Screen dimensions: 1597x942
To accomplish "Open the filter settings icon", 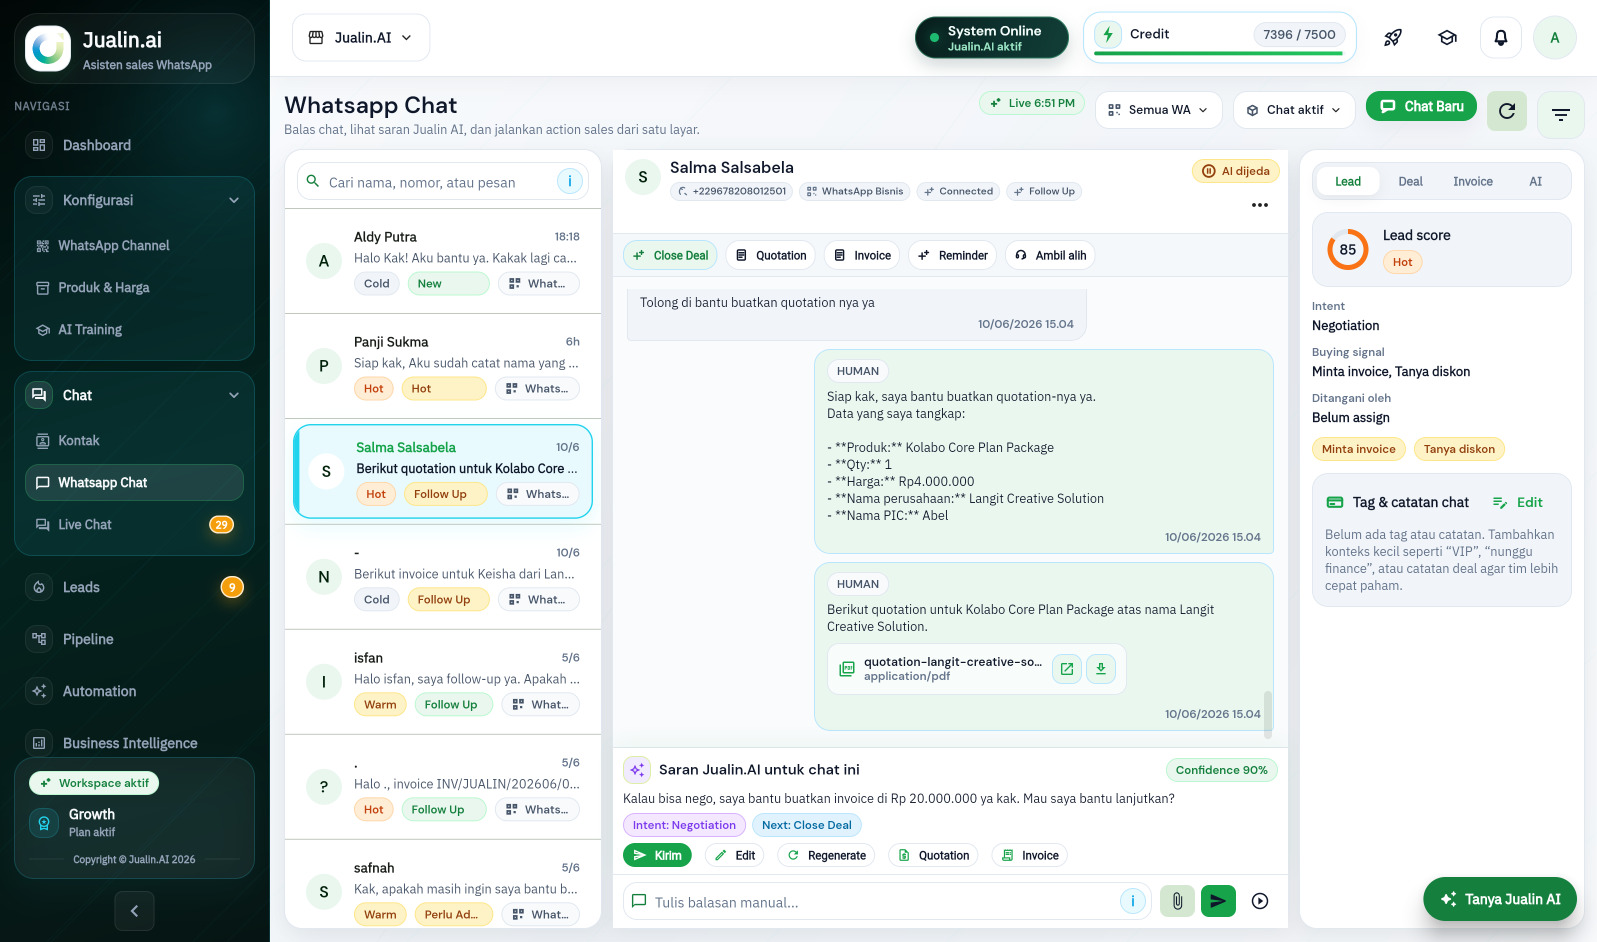I will click(1560, 114).
